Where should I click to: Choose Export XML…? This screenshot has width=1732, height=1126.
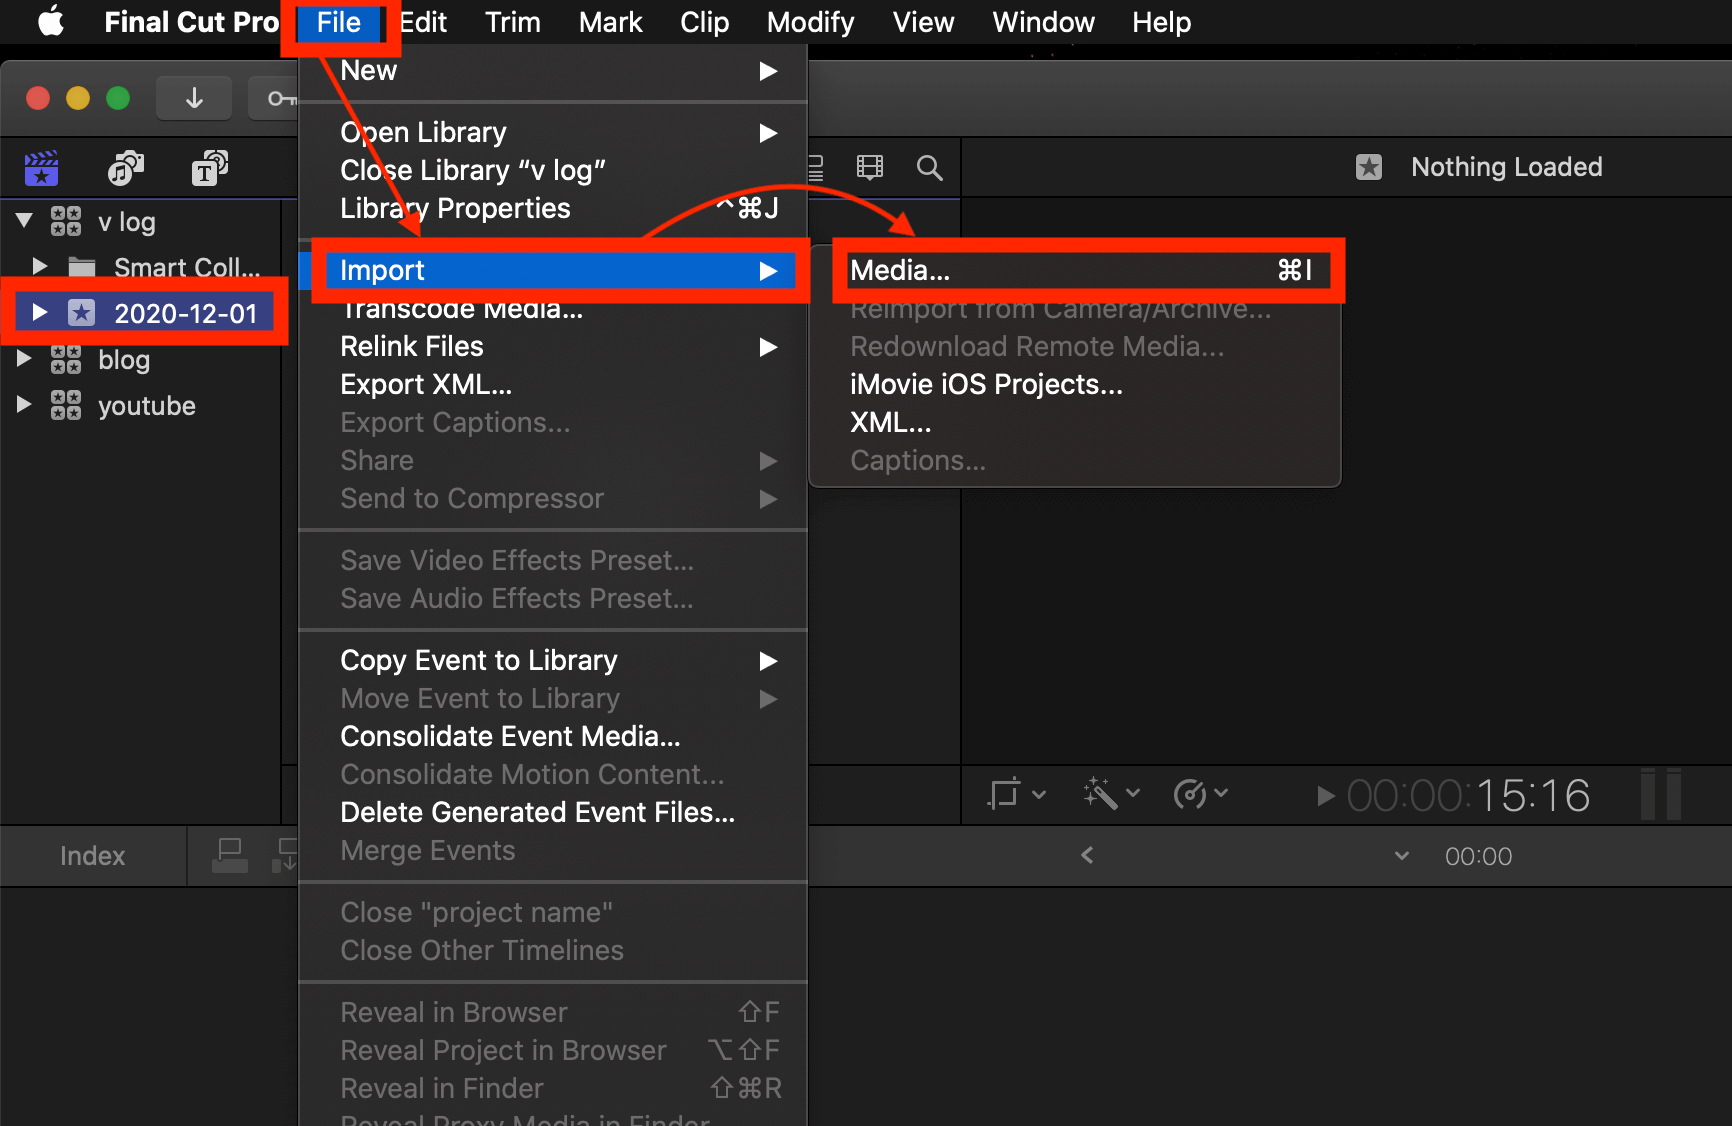[x=553, y=385]
